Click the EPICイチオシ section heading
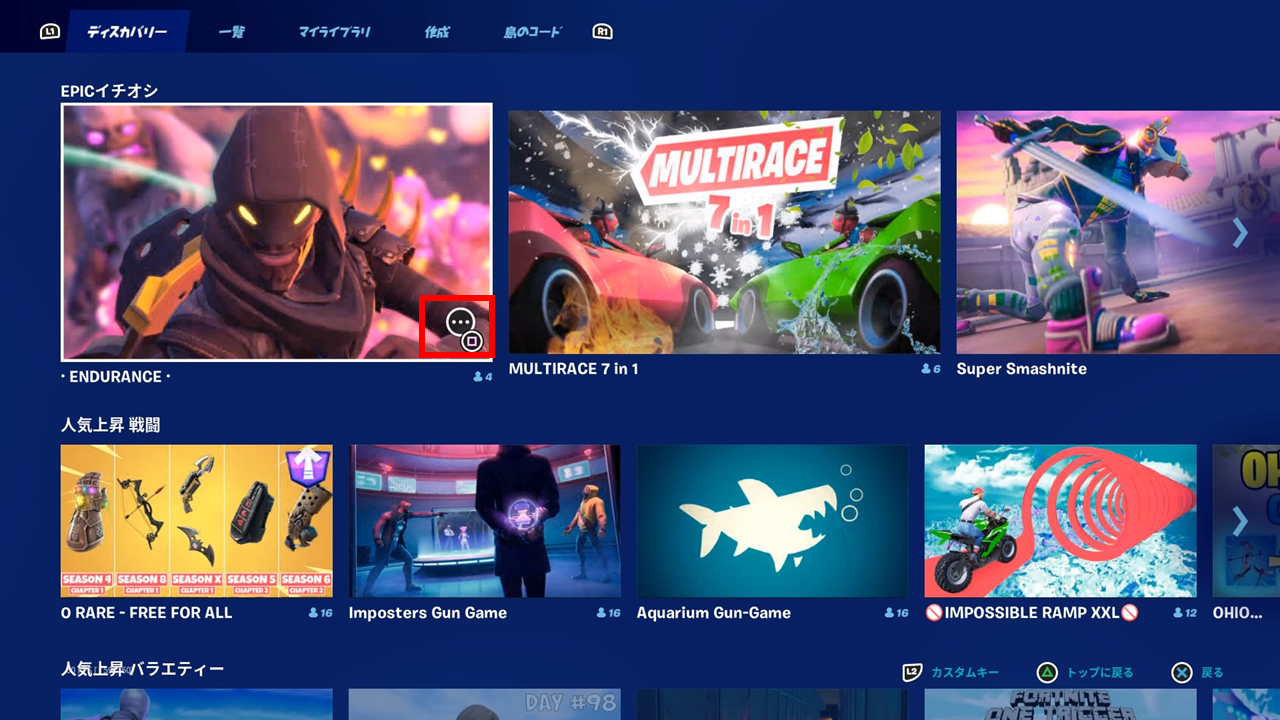The width and height of the screenshot is (1280, 720). (110, 91)
